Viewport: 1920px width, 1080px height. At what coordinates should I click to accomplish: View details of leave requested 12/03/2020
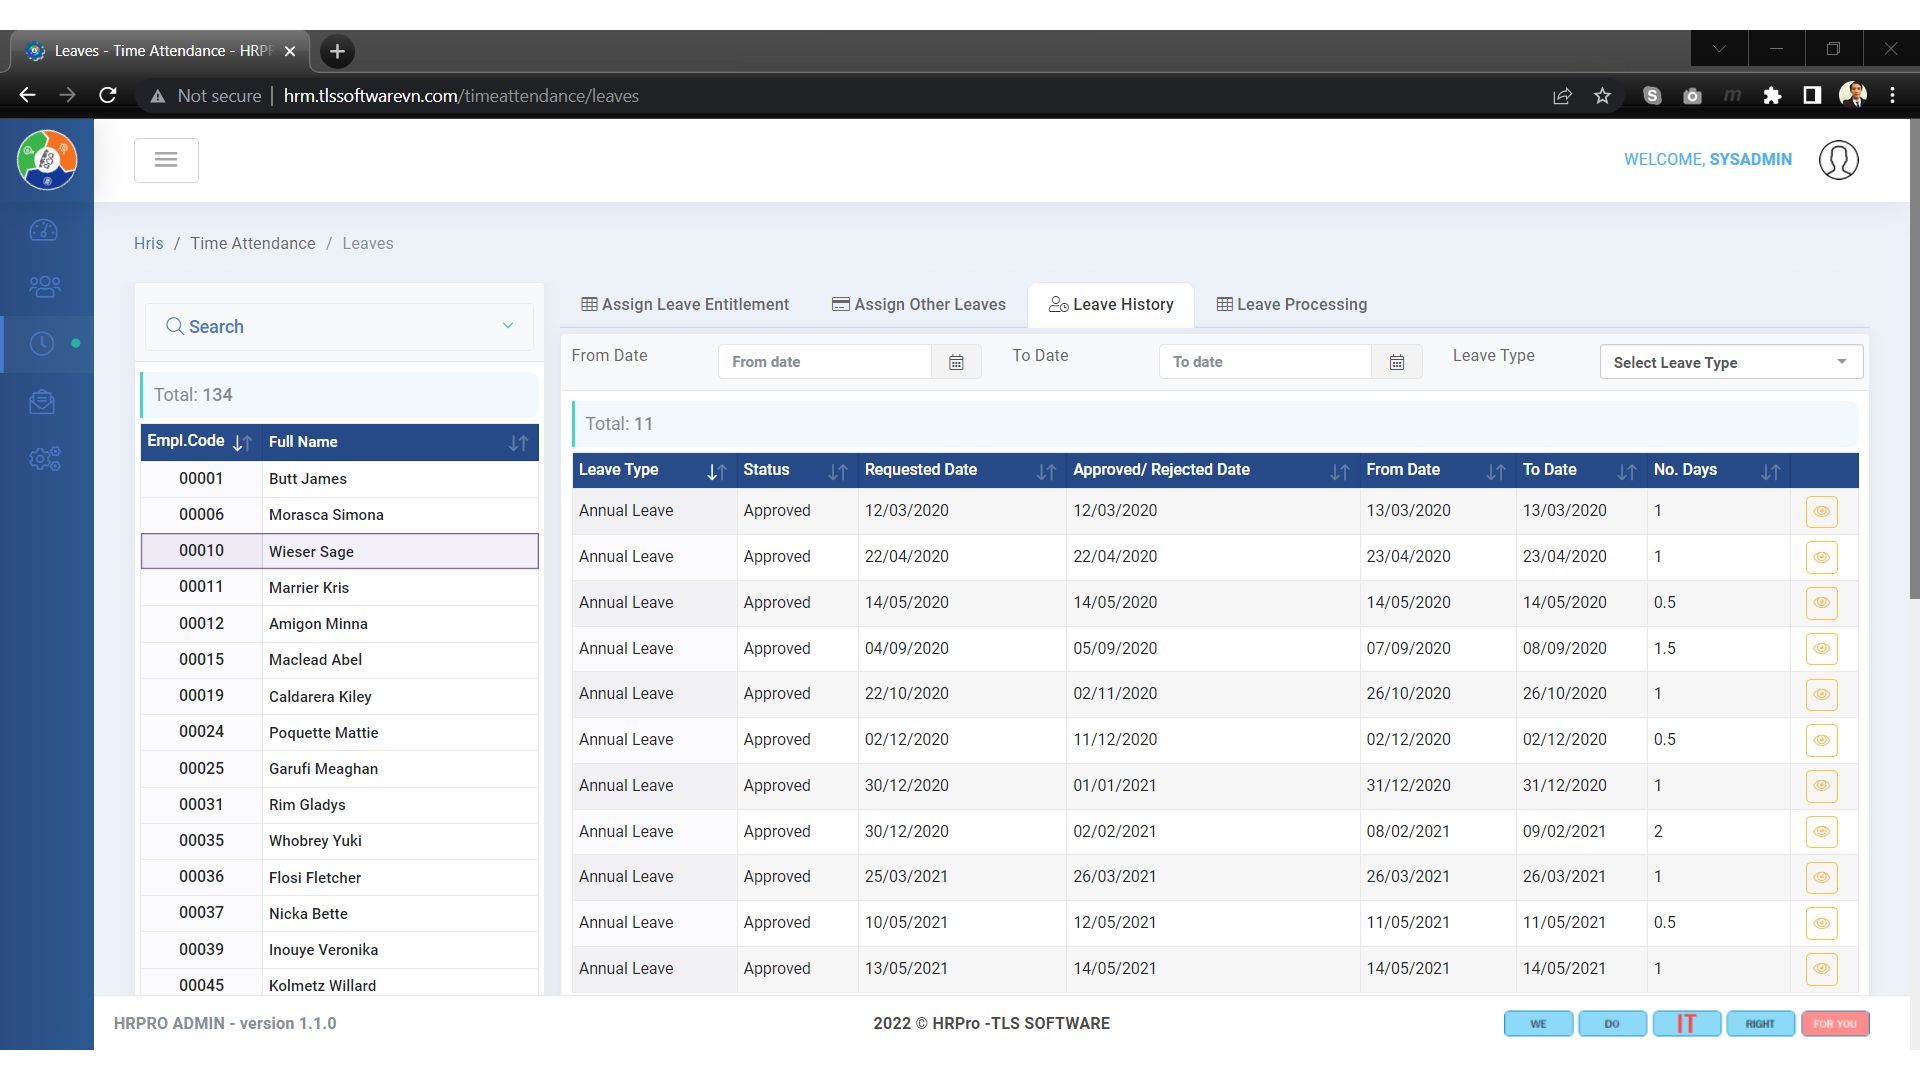[x=1821, y=512]
